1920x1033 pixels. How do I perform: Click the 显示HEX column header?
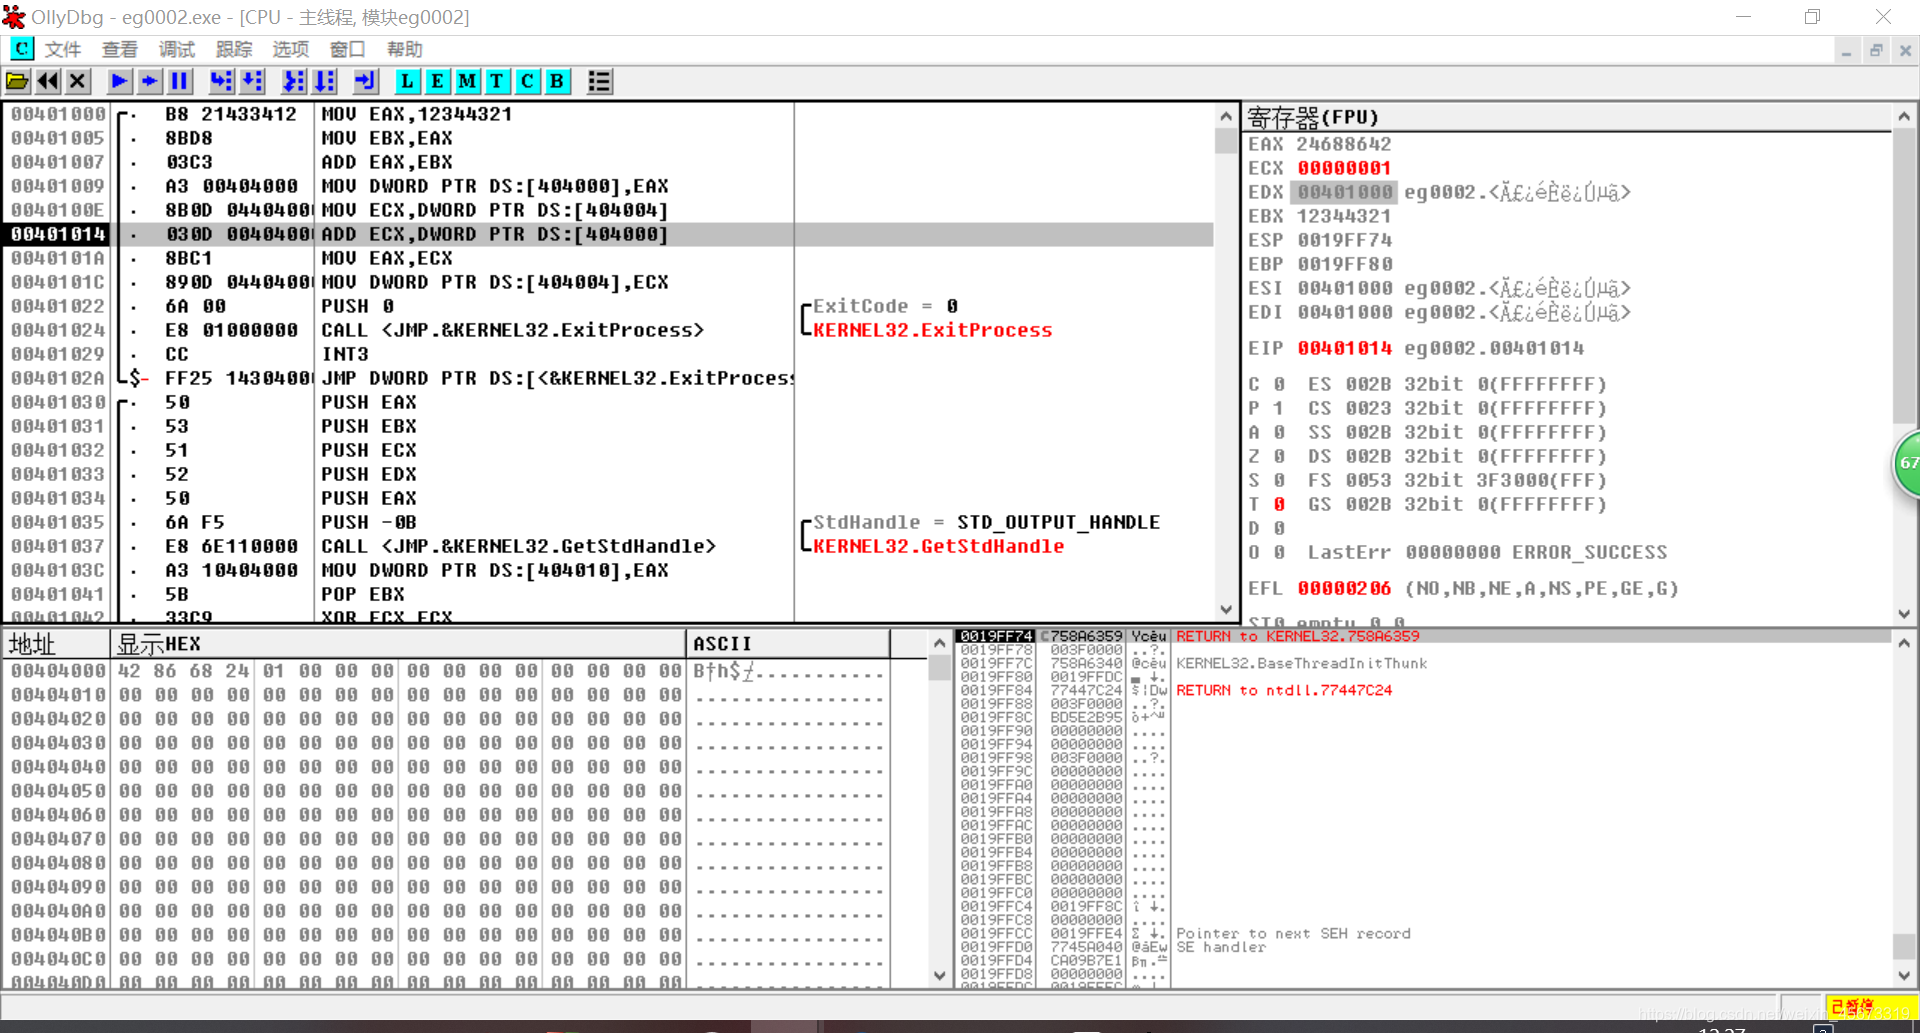tap(397, 644)
